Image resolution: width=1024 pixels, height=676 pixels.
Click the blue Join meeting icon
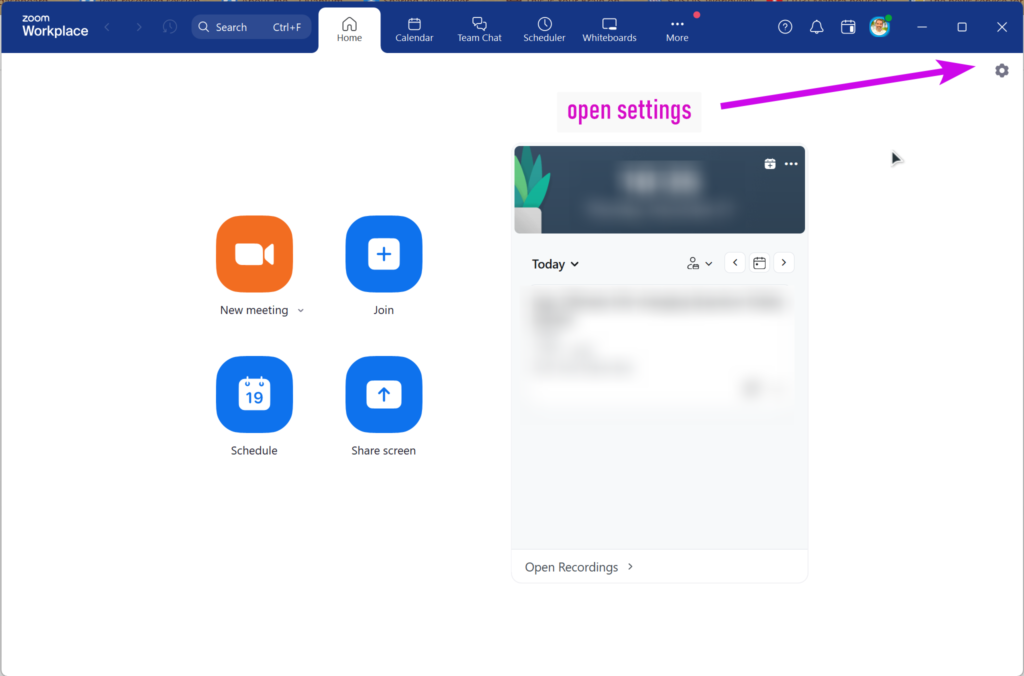click(383, 254)
